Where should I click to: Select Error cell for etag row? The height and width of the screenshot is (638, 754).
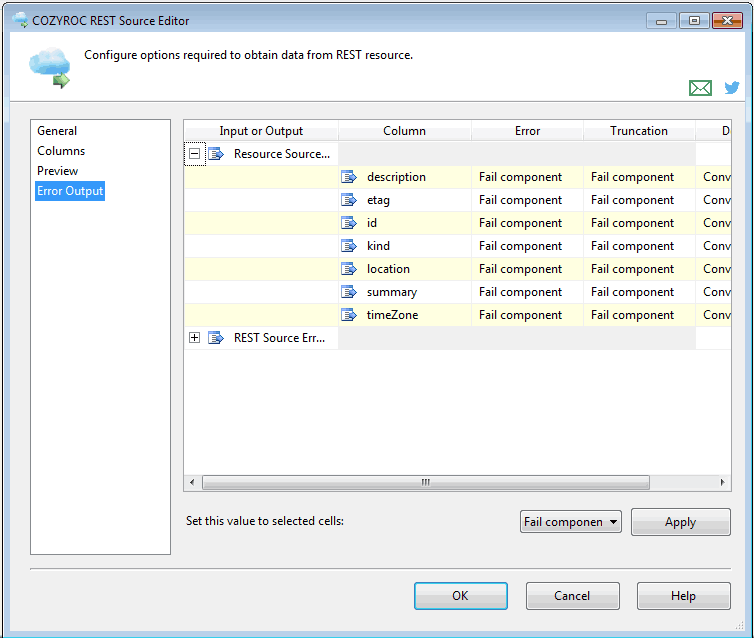pyautogui.click(x=528, y=200)
